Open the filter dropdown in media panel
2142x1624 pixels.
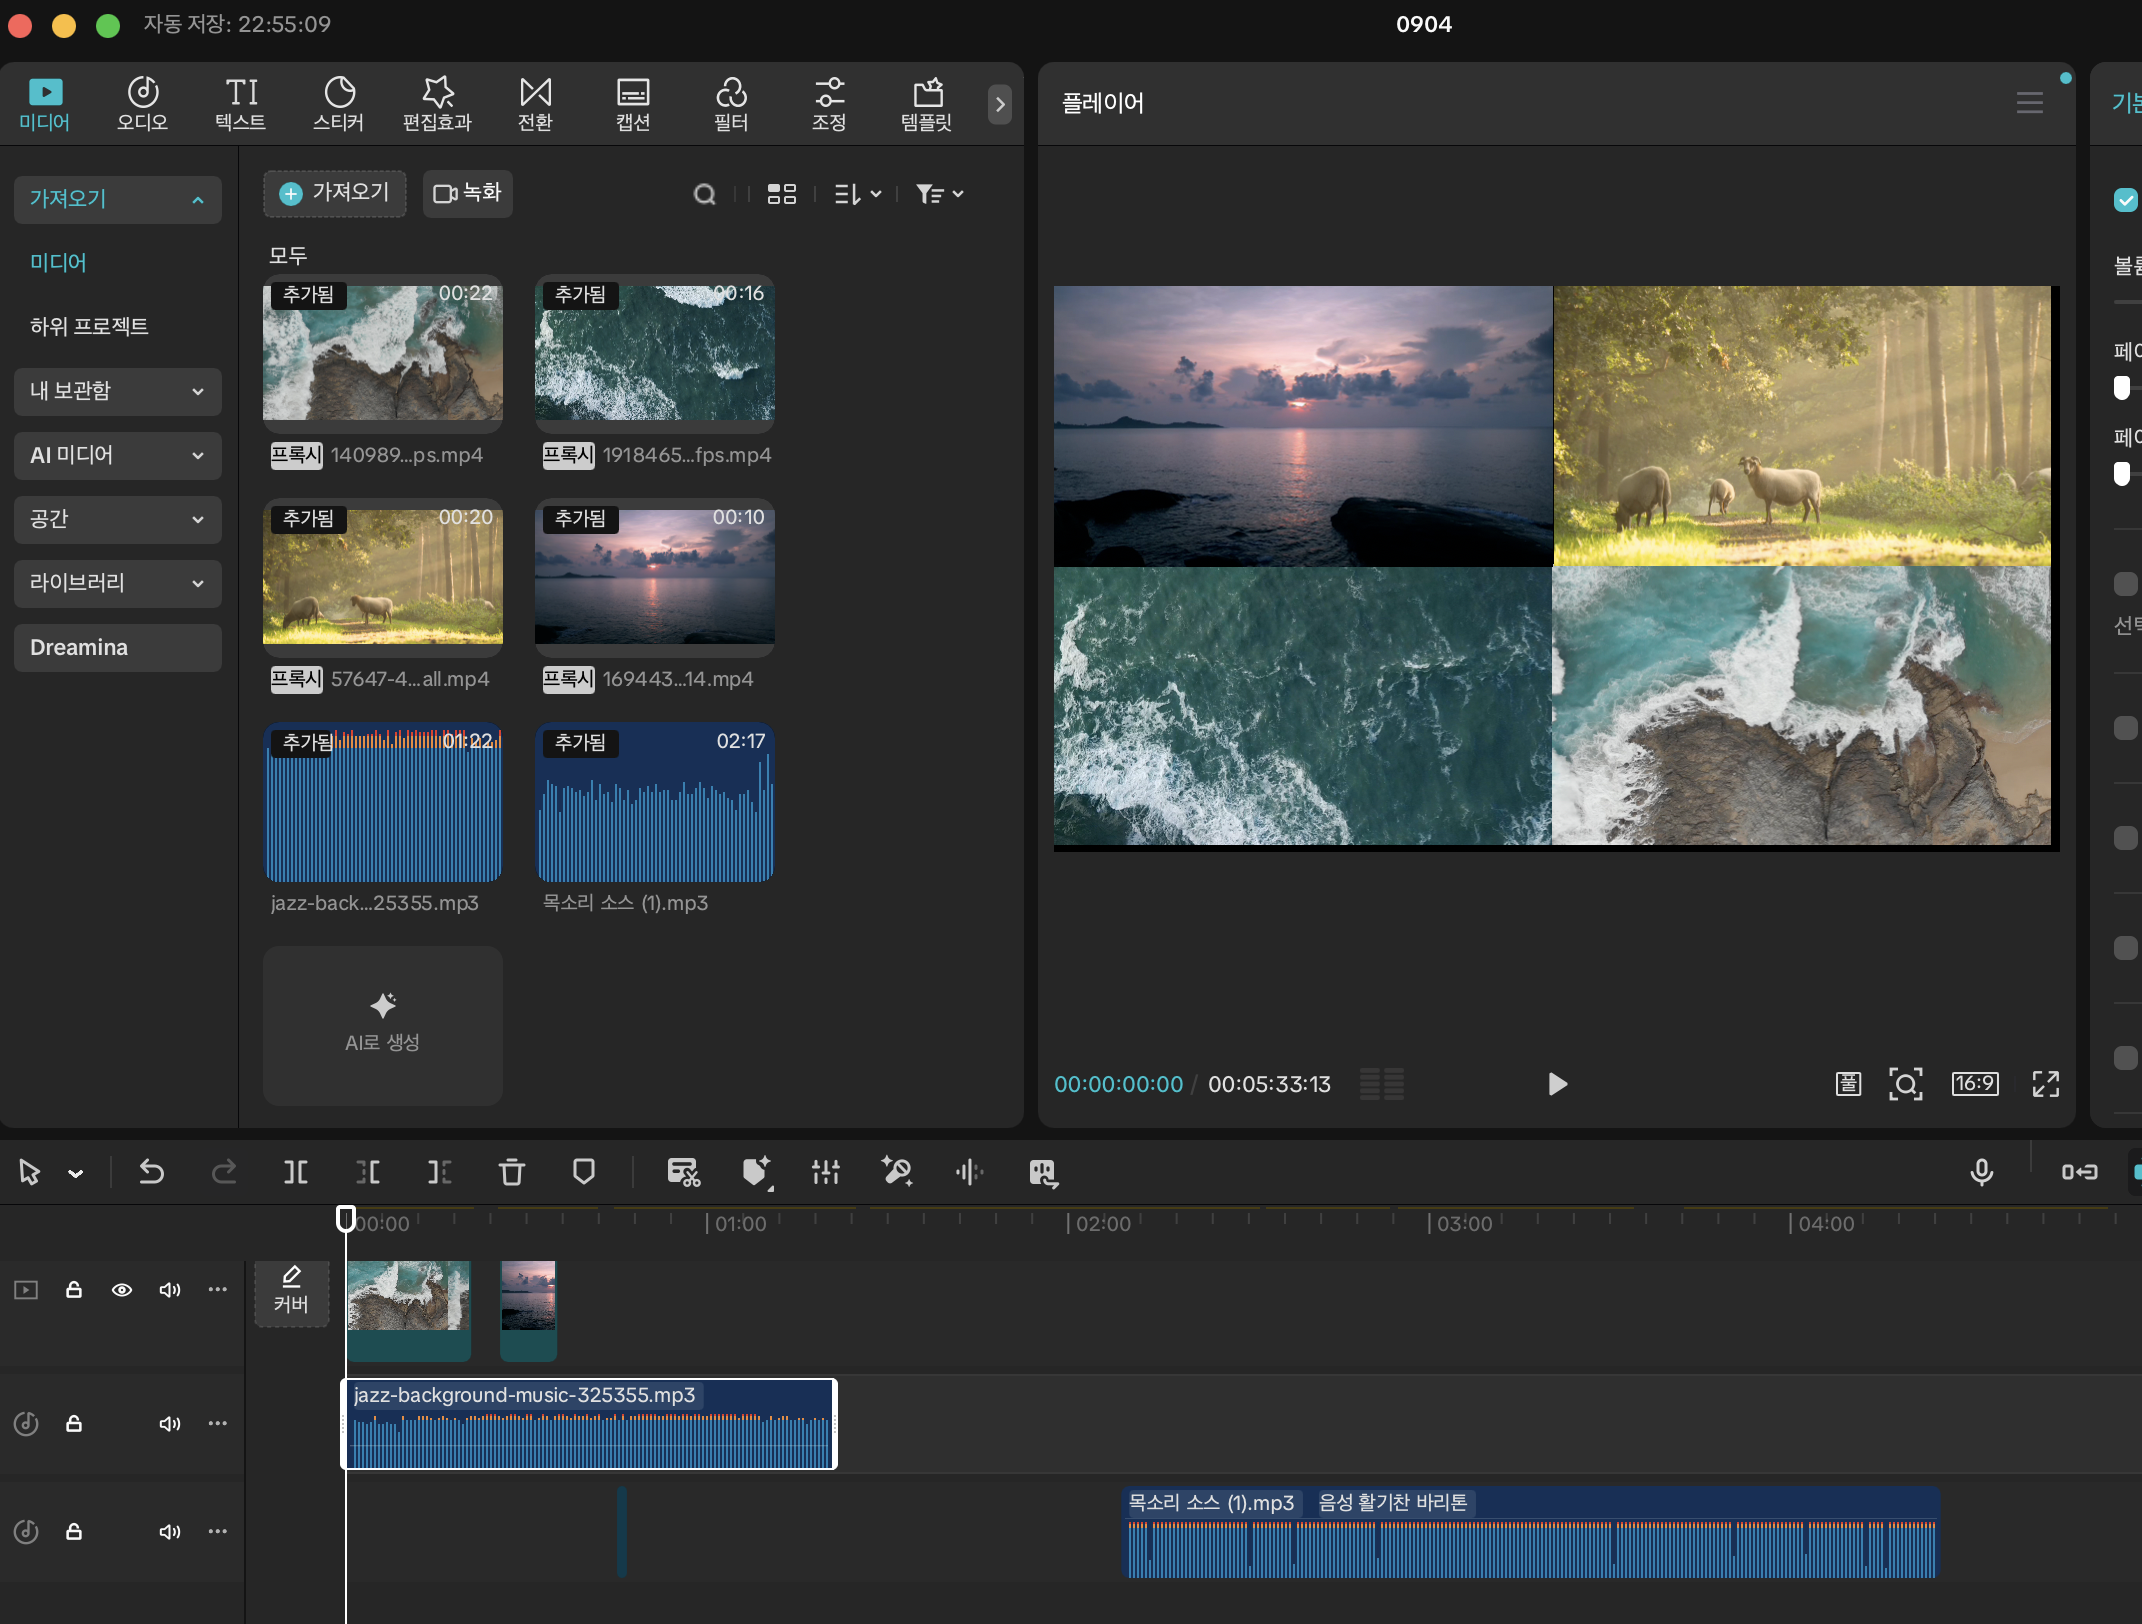pos(939,194)
